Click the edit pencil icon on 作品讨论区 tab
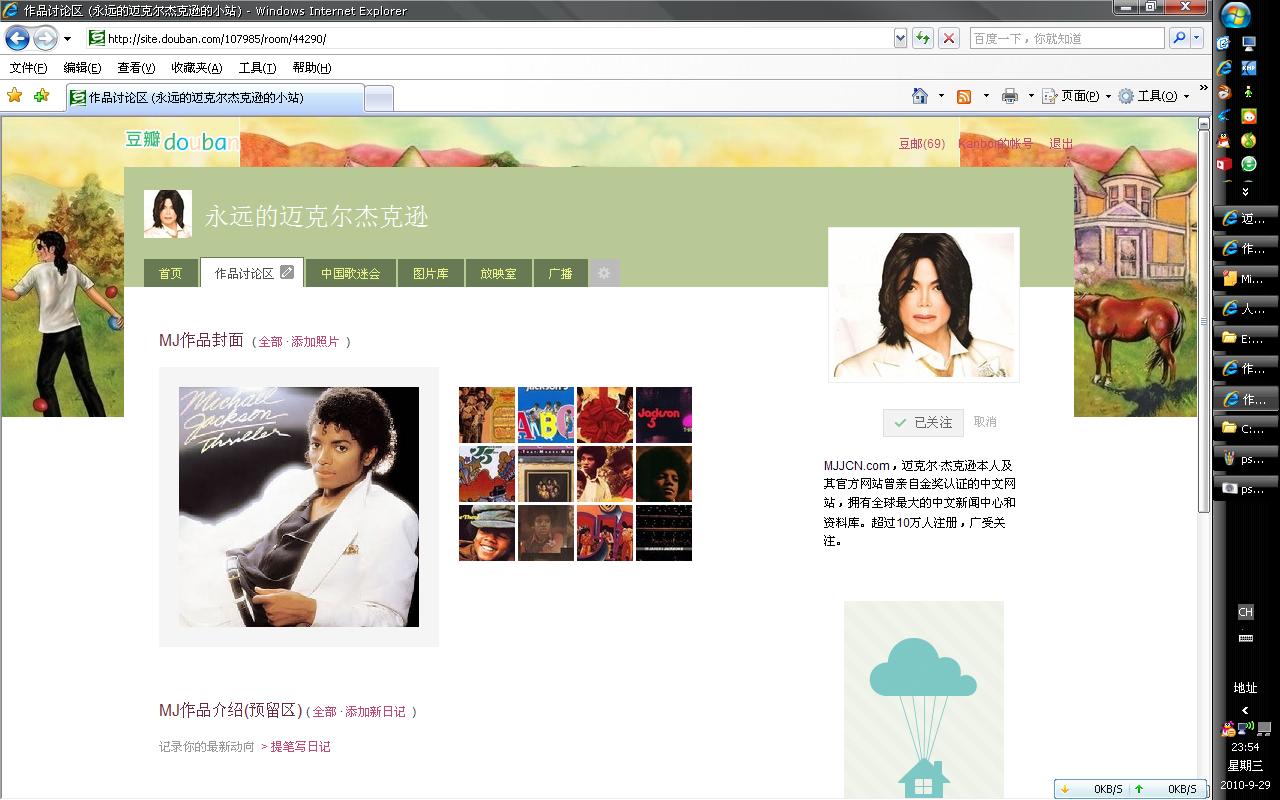The width and height of the screenshot is (1280, 800). pyautogui.click(x=287, y=272)
